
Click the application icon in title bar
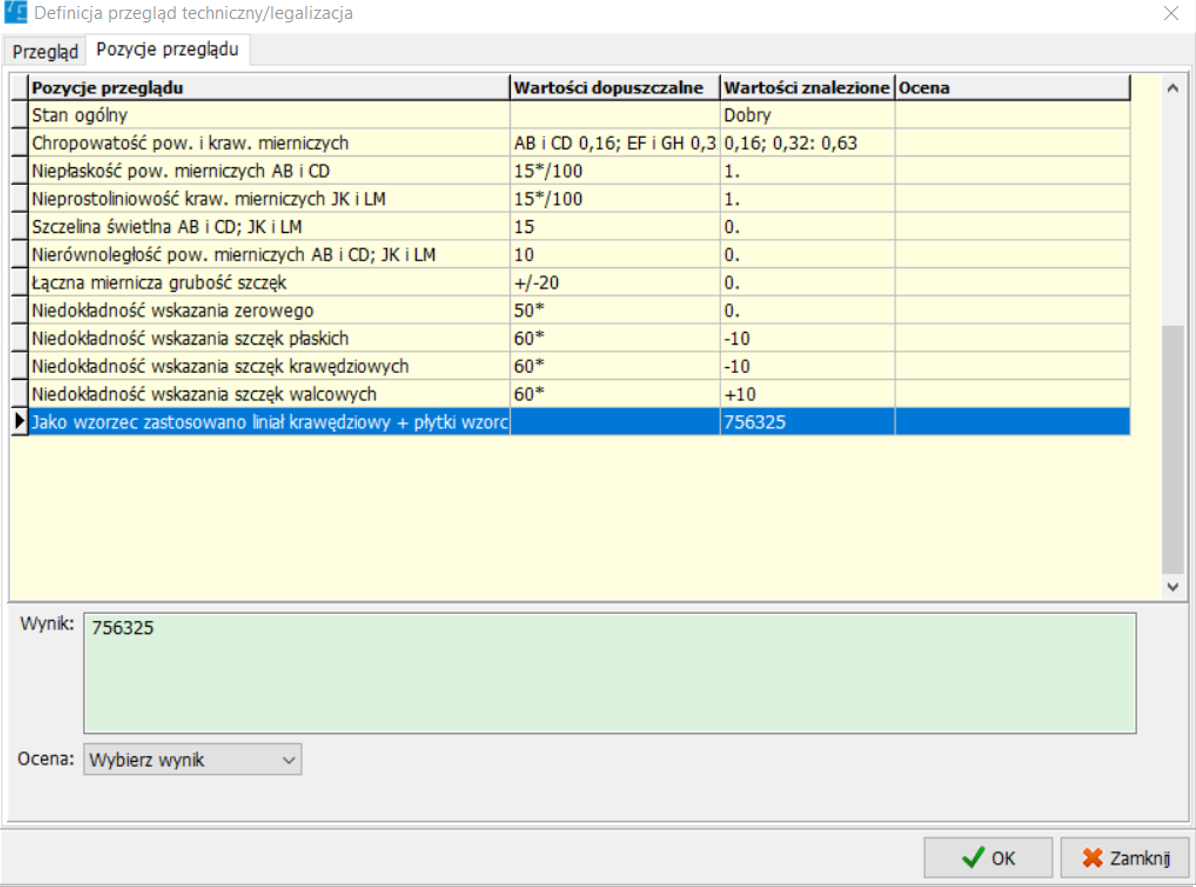pos(16,14)
